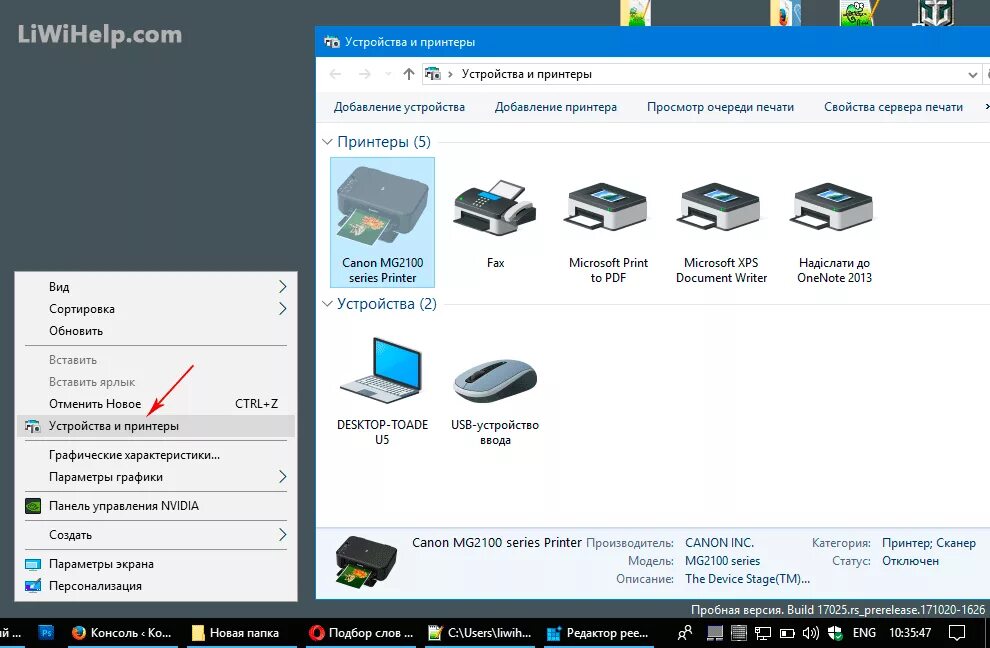This screenshot has height=648, width=990.
Task: Switch to Новая папка taskbar window
Action: click(236, 633)
